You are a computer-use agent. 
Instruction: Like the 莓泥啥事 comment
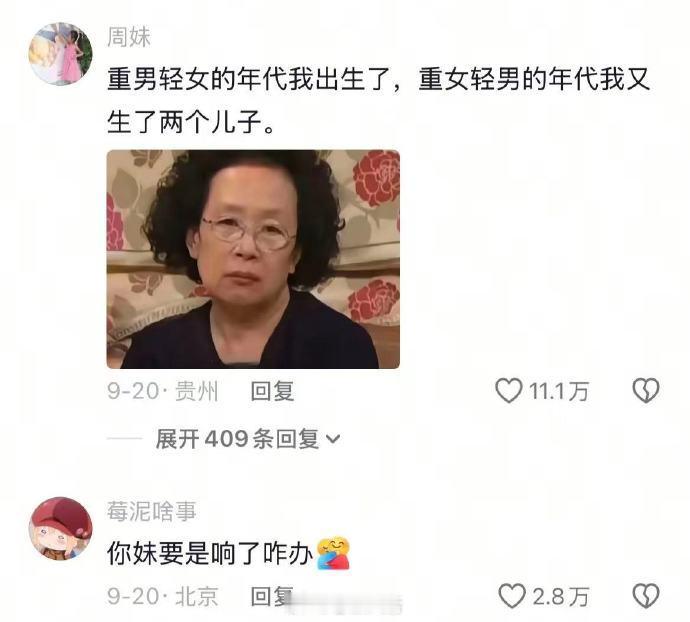(x=512, y=596)
